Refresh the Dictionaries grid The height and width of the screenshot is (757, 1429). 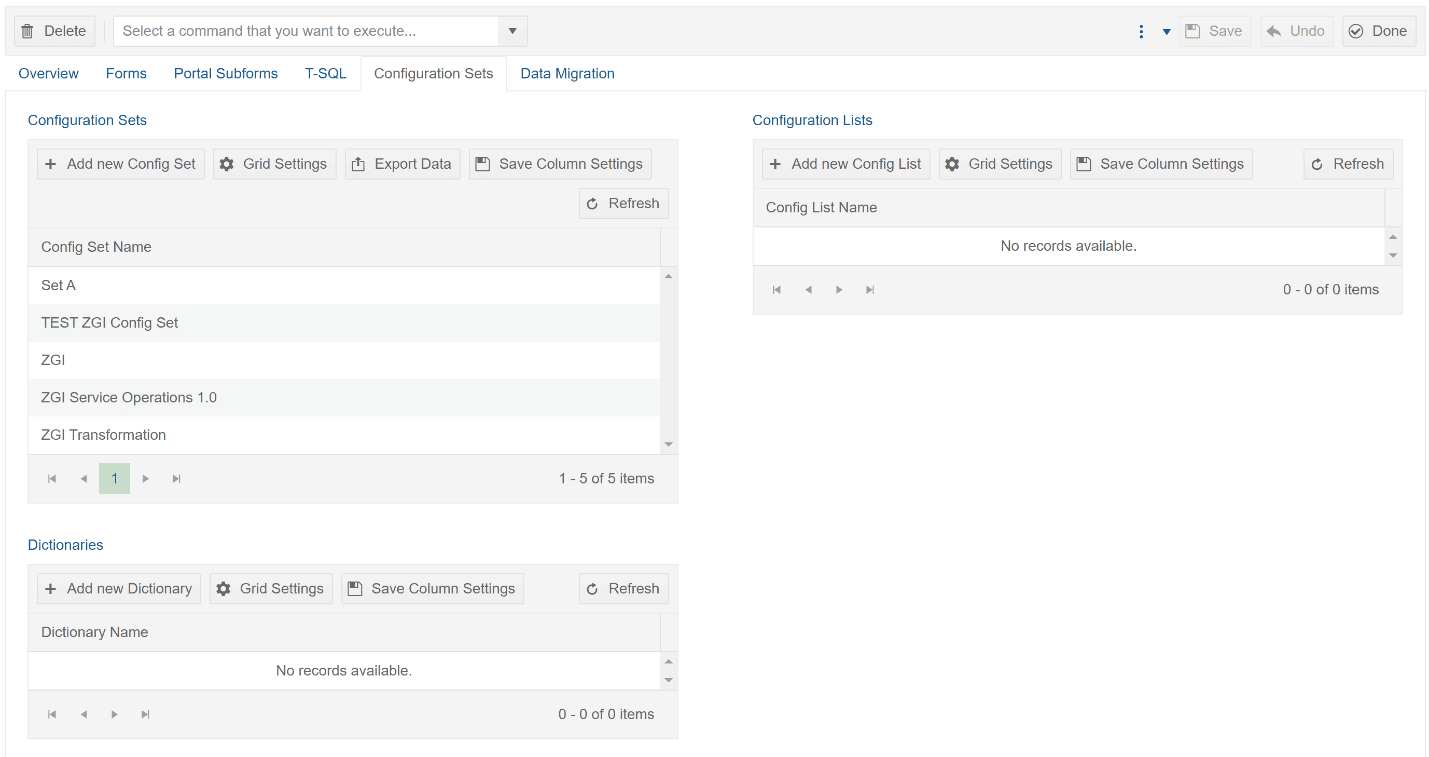[623, 589]
